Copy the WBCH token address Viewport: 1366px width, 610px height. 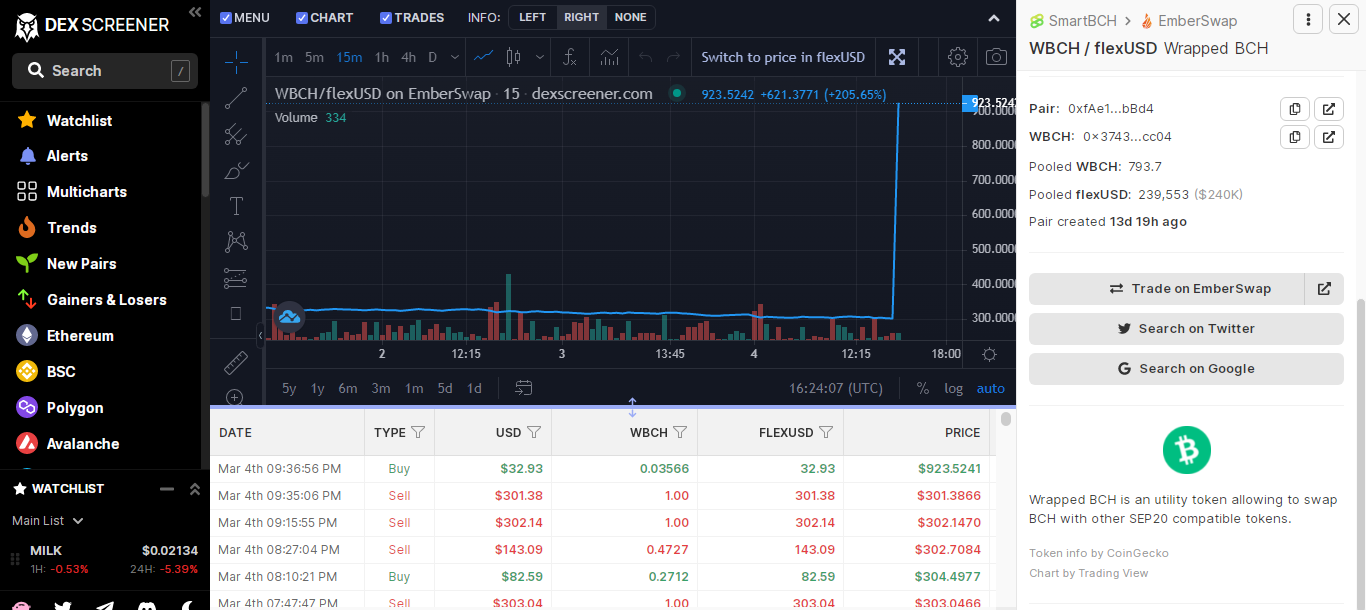pyautogui.click(x=1295, y=137)
